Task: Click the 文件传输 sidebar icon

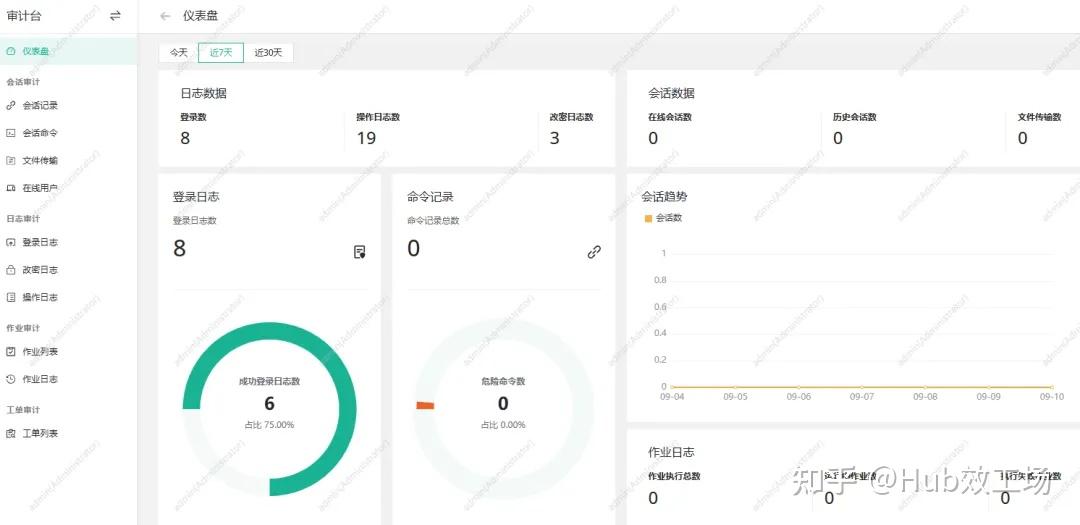Action: (11, 160)
